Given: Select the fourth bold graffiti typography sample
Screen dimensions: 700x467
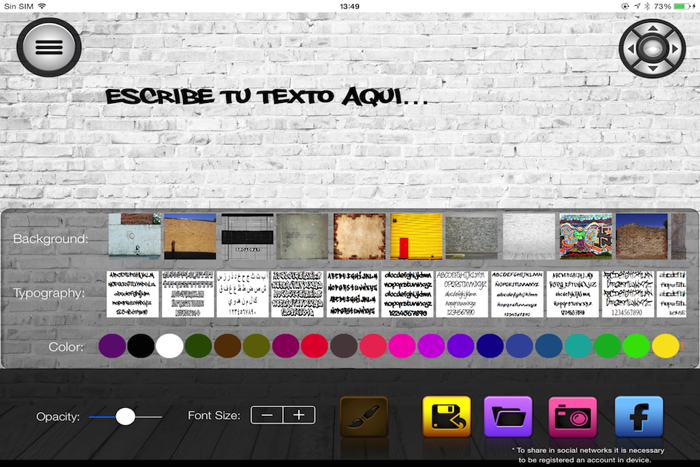Looking at the screenshot, I should [x=297, y=294].
